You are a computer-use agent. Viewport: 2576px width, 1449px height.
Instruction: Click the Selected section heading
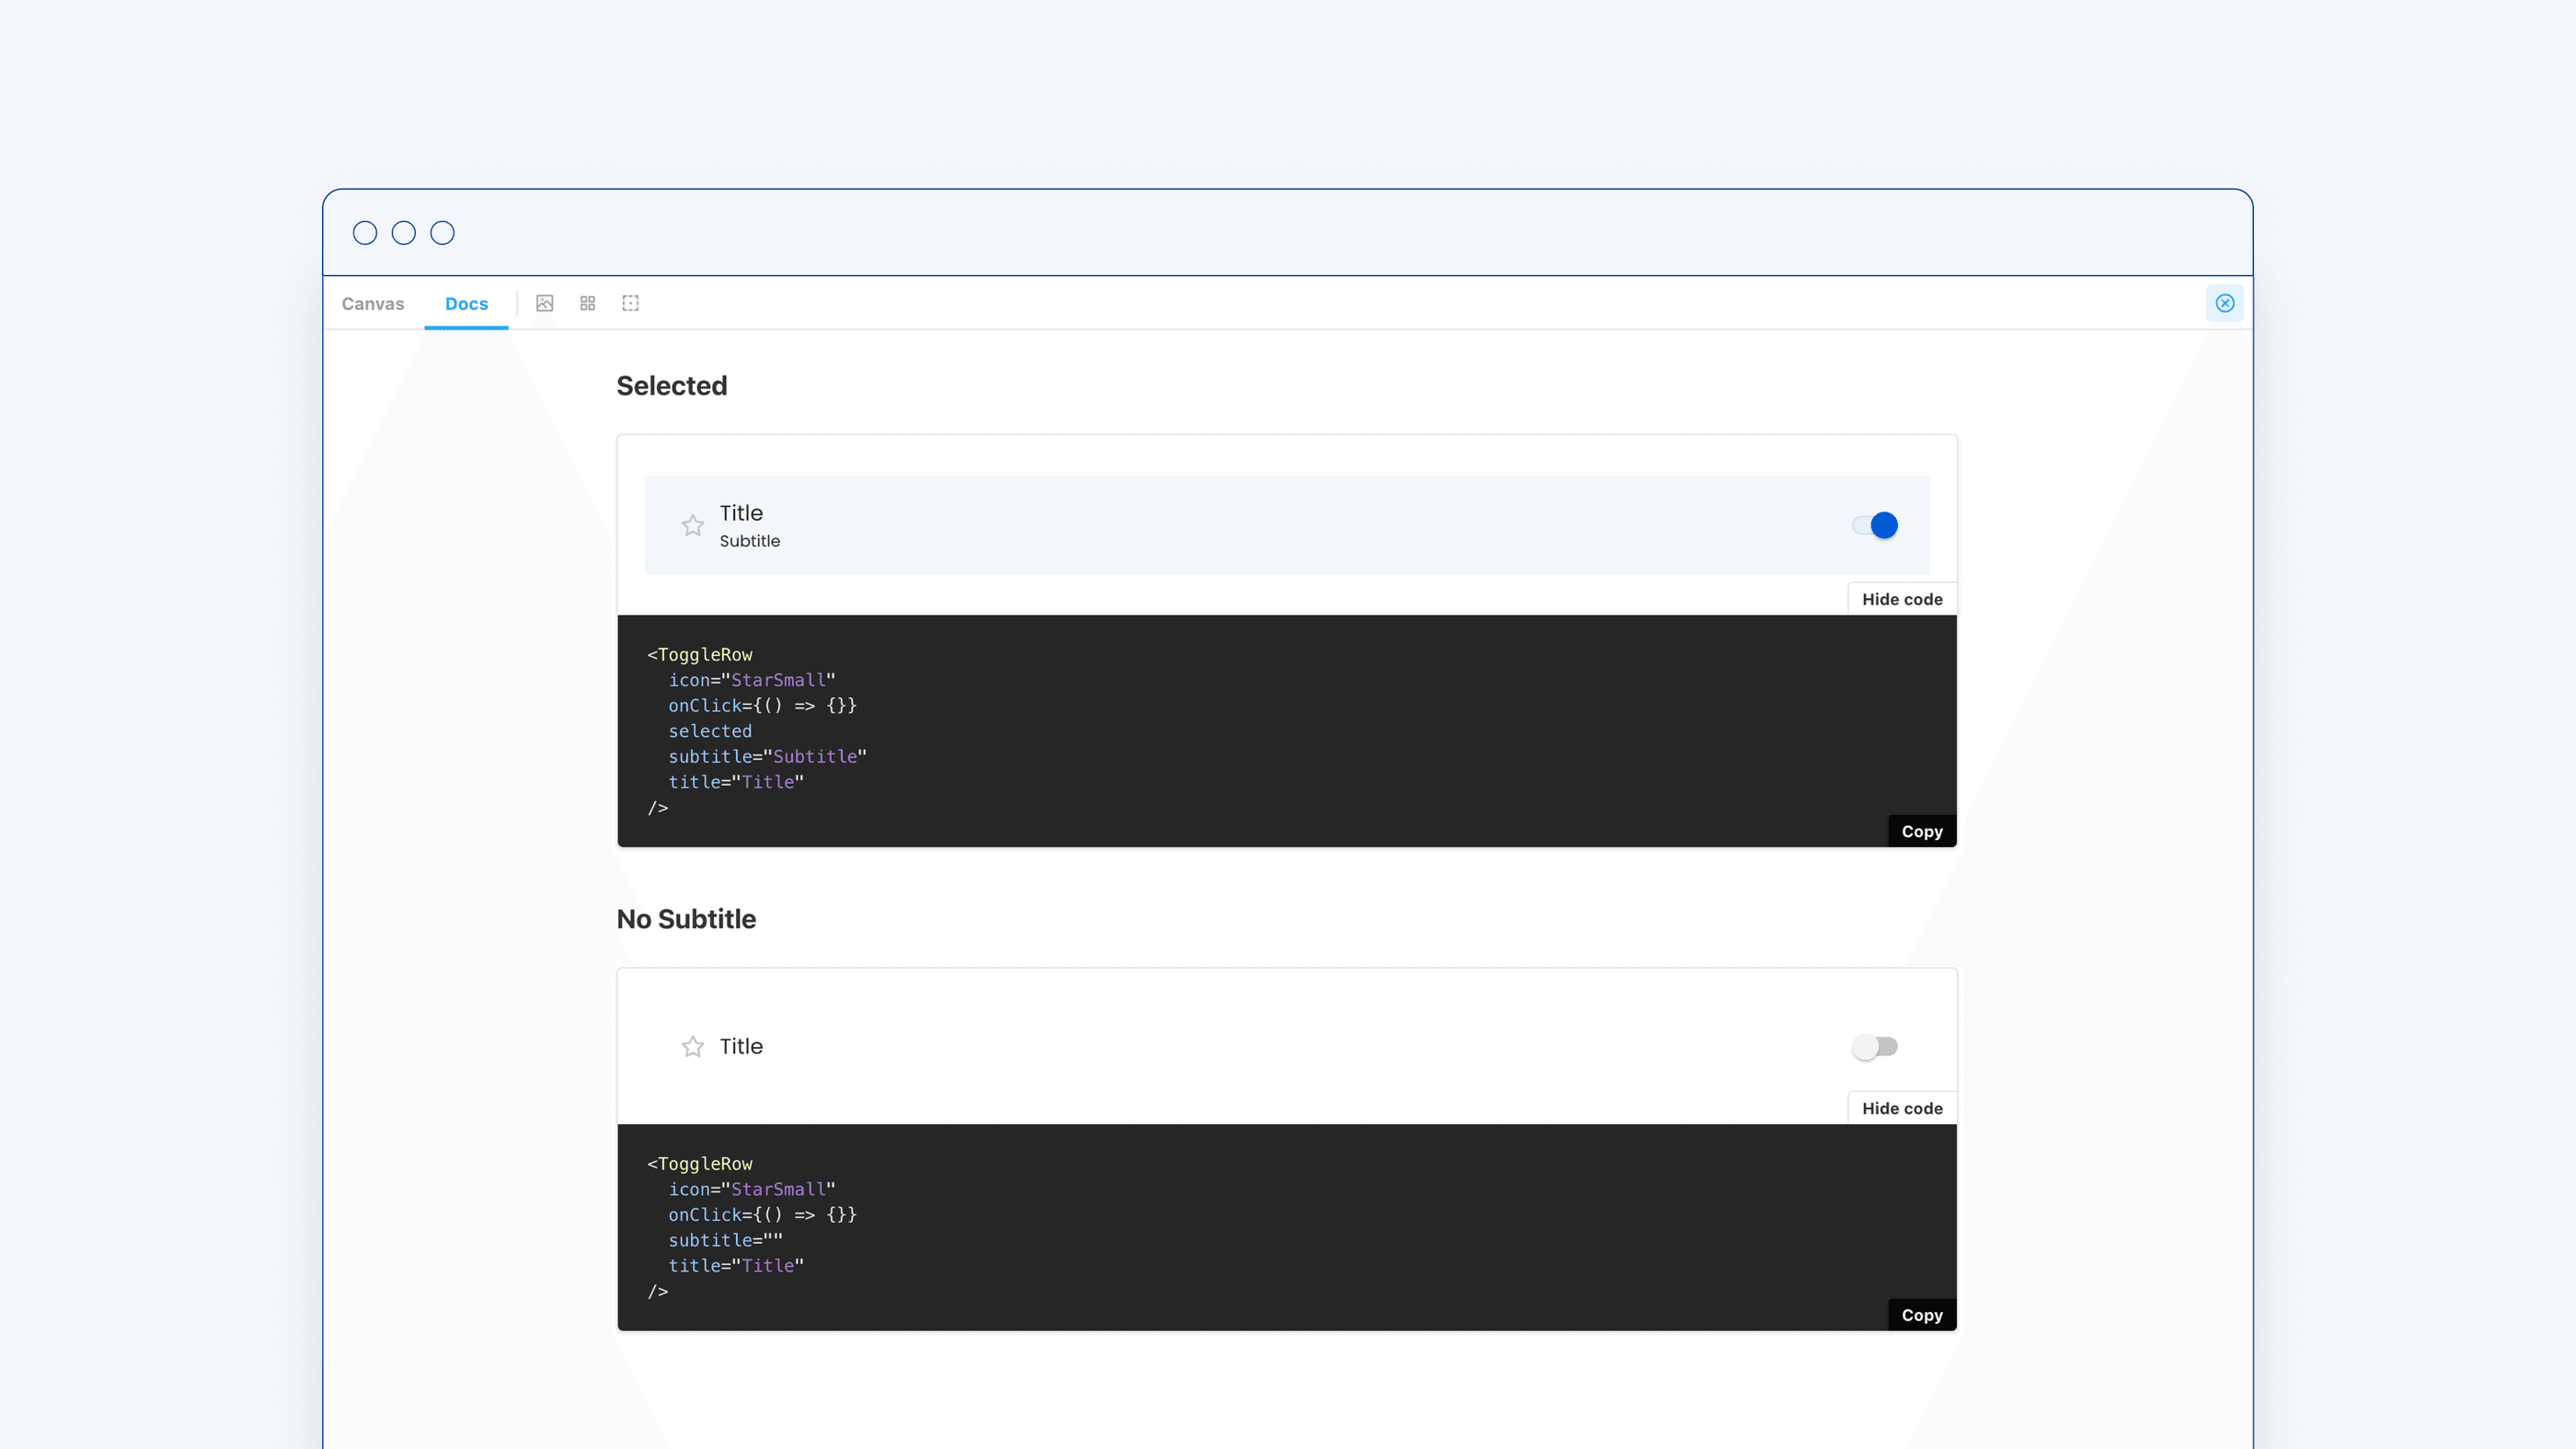tap(671, 386)
